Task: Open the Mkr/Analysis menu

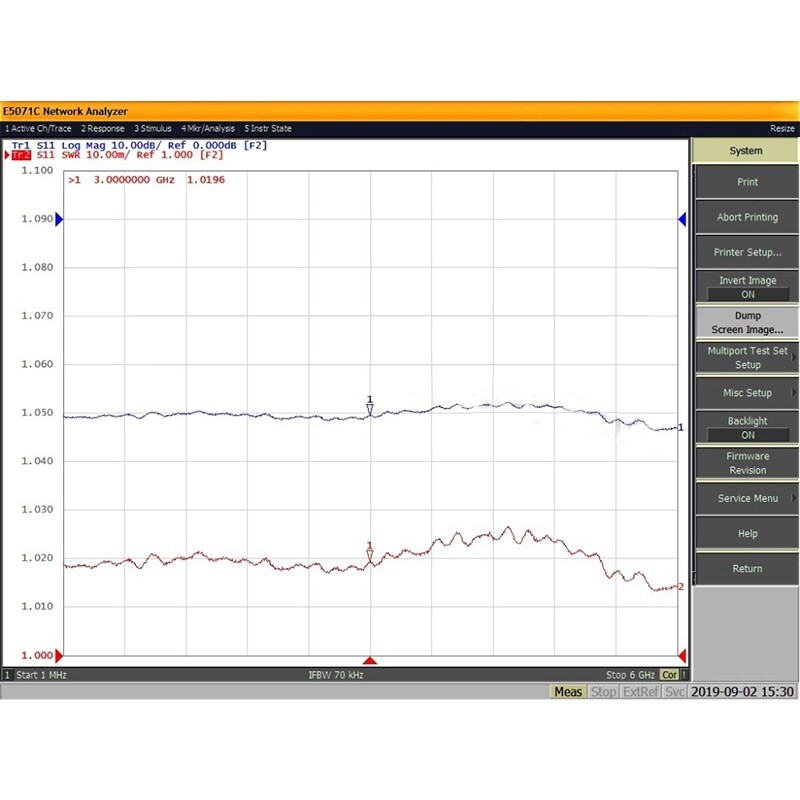Action: pyautogui.click(x=209, y=128)
